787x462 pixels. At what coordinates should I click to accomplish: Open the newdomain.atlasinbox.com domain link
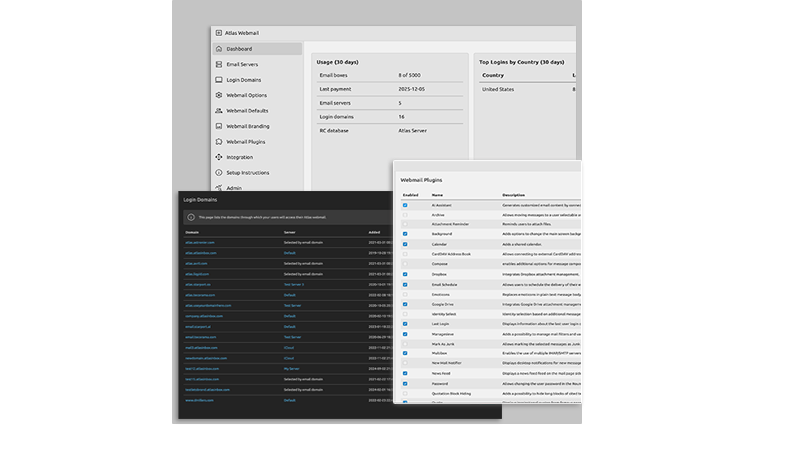point(206,358)
